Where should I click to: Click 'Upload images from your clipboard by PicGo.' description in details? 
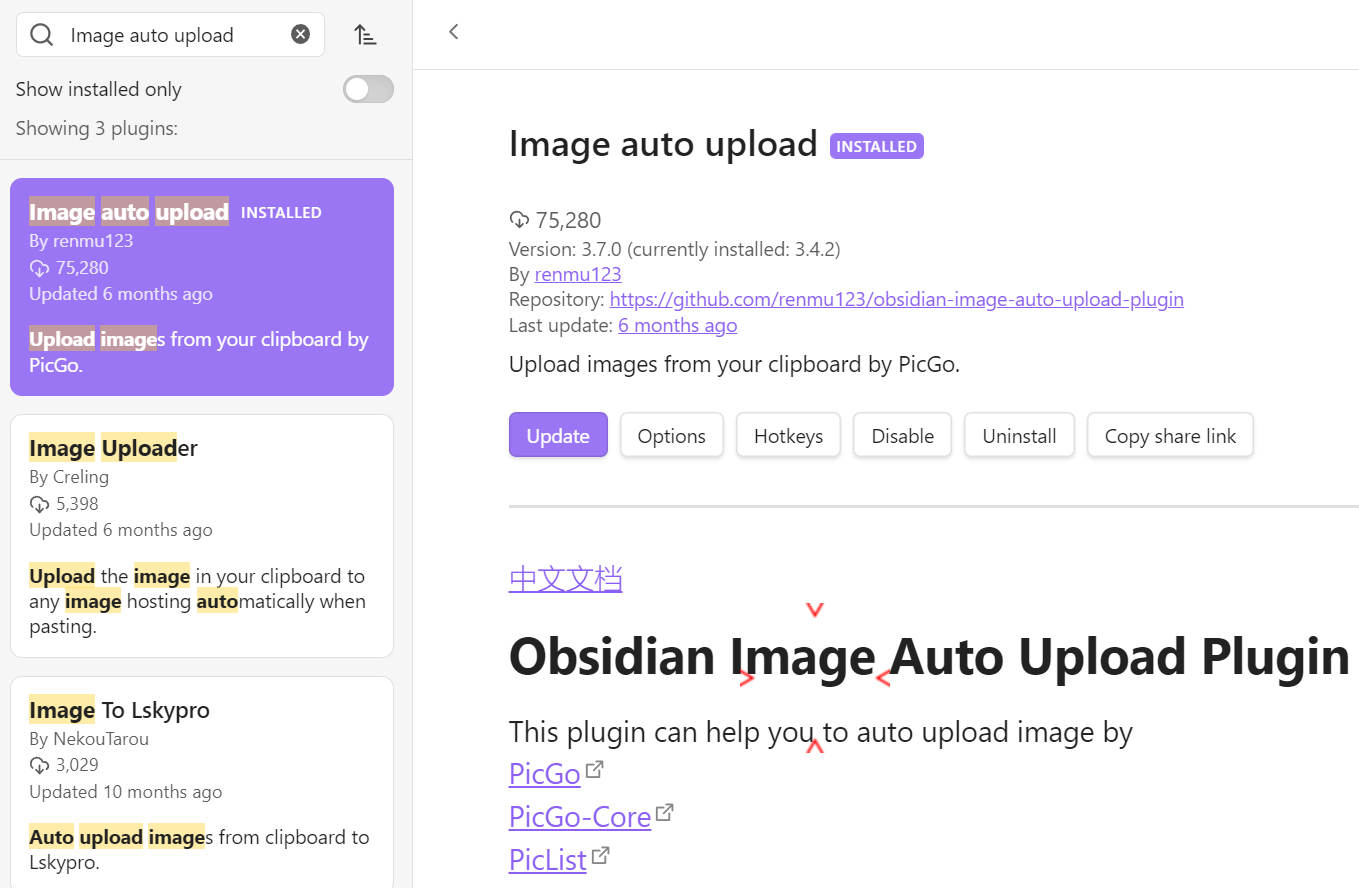pyautogui.click(x=734, y=364)
